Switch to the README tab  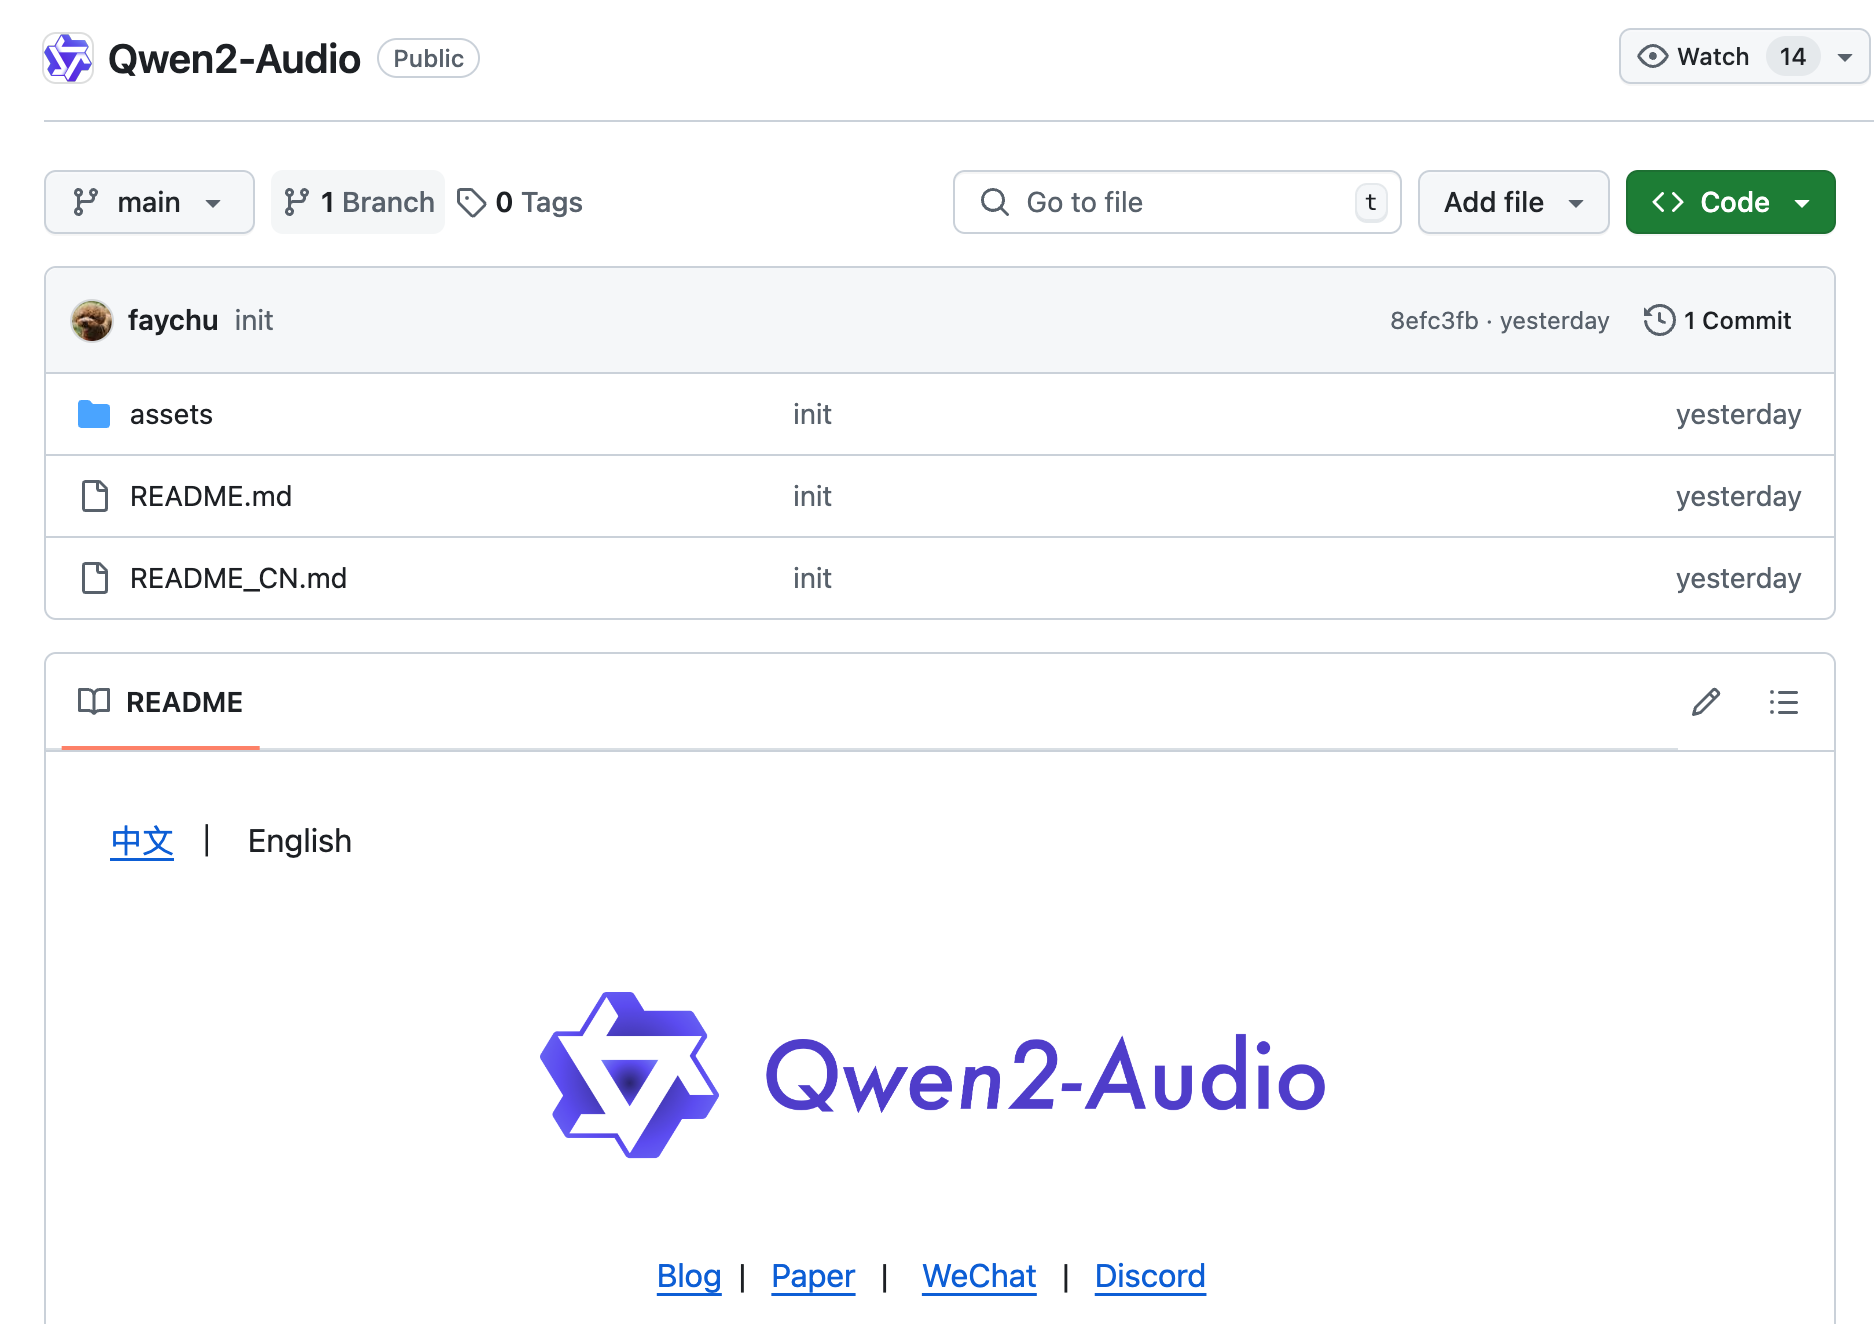click(x=184, y=702)
